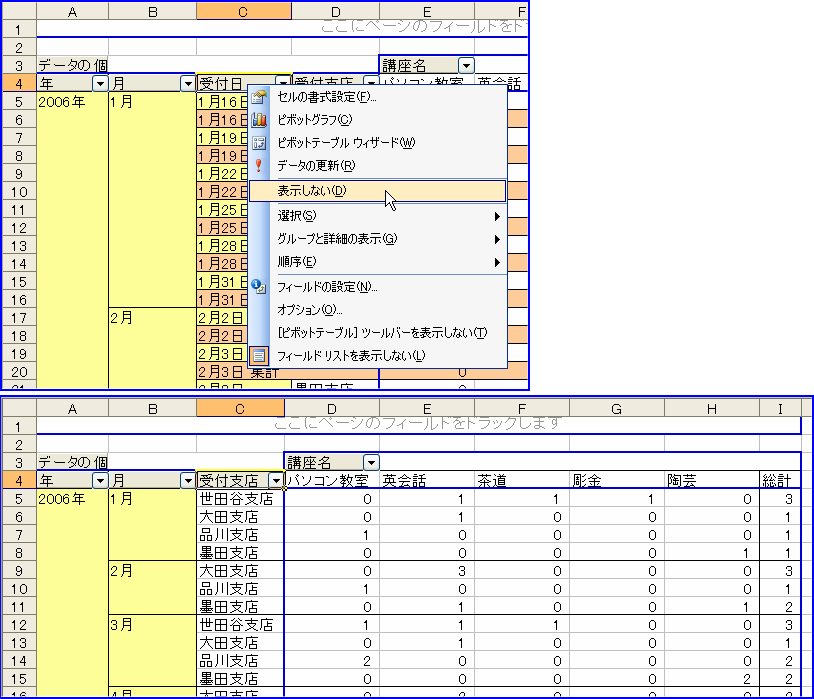
Task: Open the 年 field filter arrow
Action: tap(99, 85)
